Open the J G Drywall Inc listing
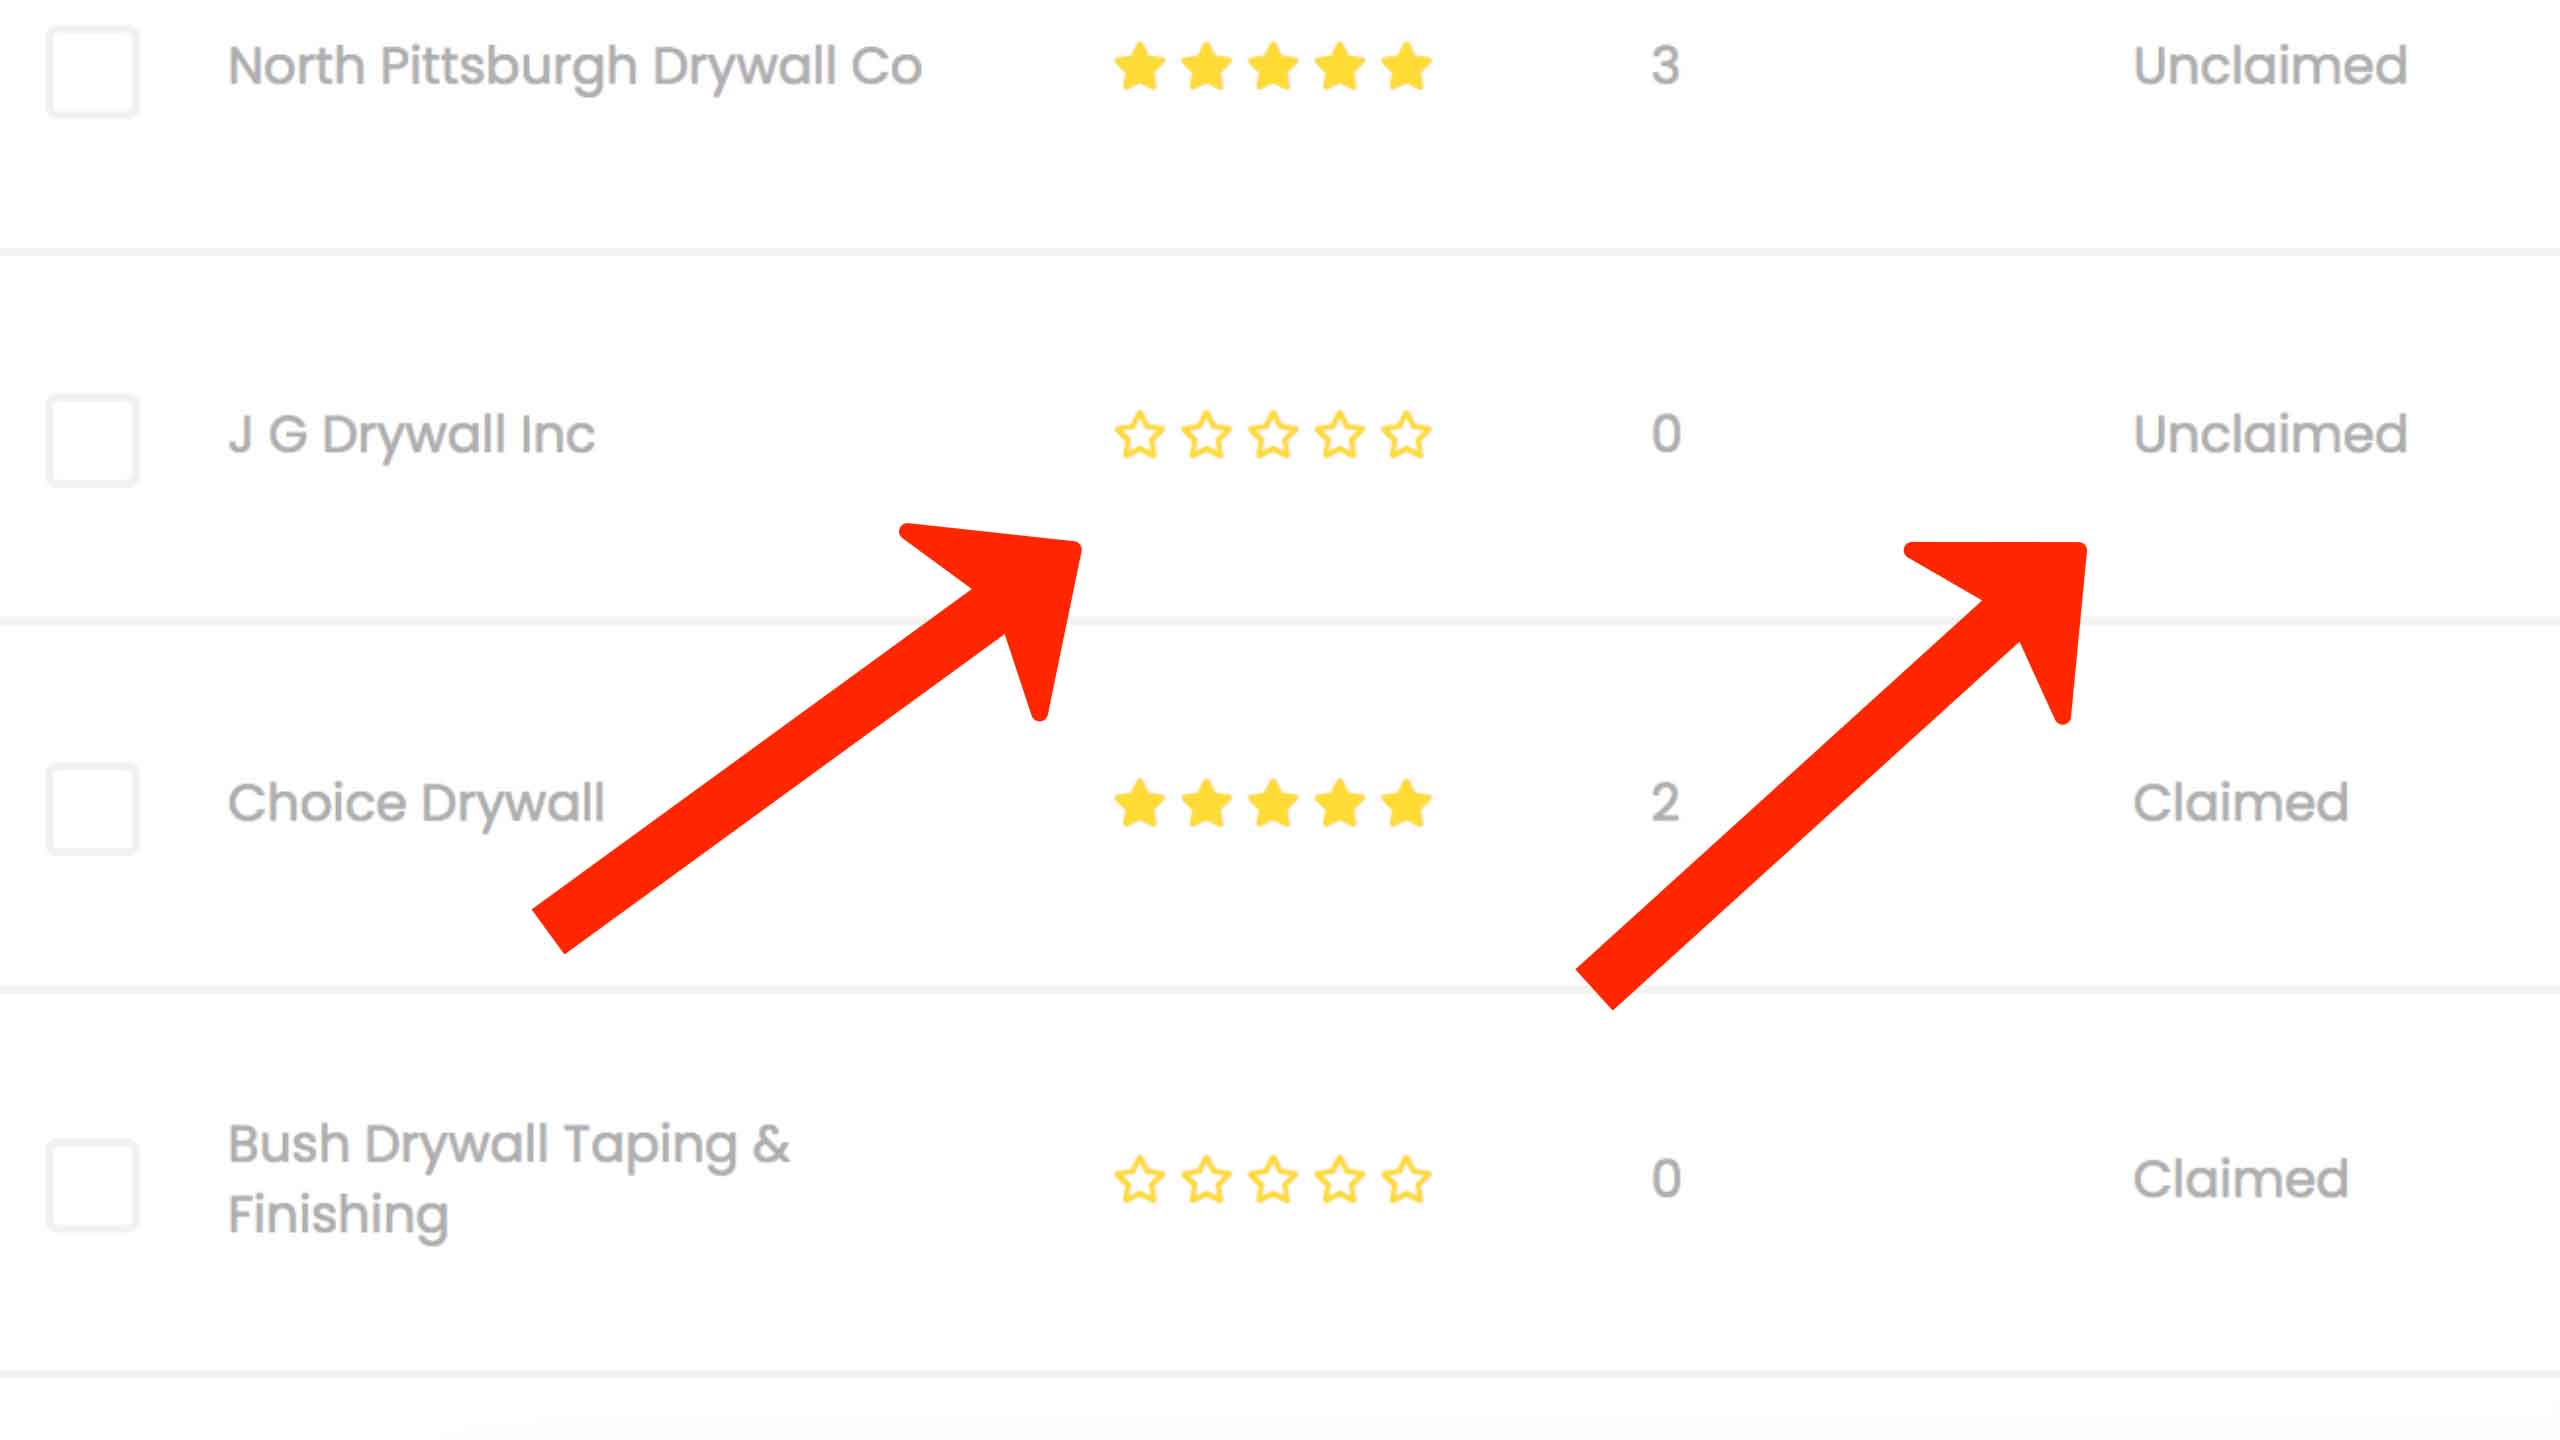The height and width of the screenshot is (1440, 2560). point(411,436)
